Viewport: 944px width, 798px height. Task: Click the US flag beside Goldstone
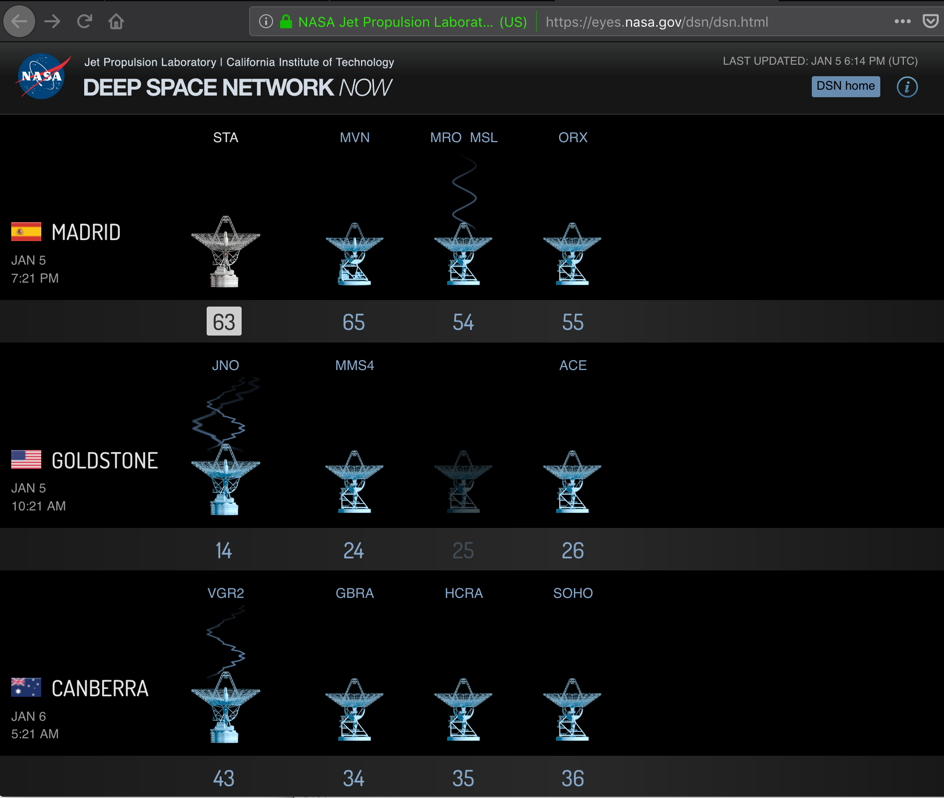point(26,460)
